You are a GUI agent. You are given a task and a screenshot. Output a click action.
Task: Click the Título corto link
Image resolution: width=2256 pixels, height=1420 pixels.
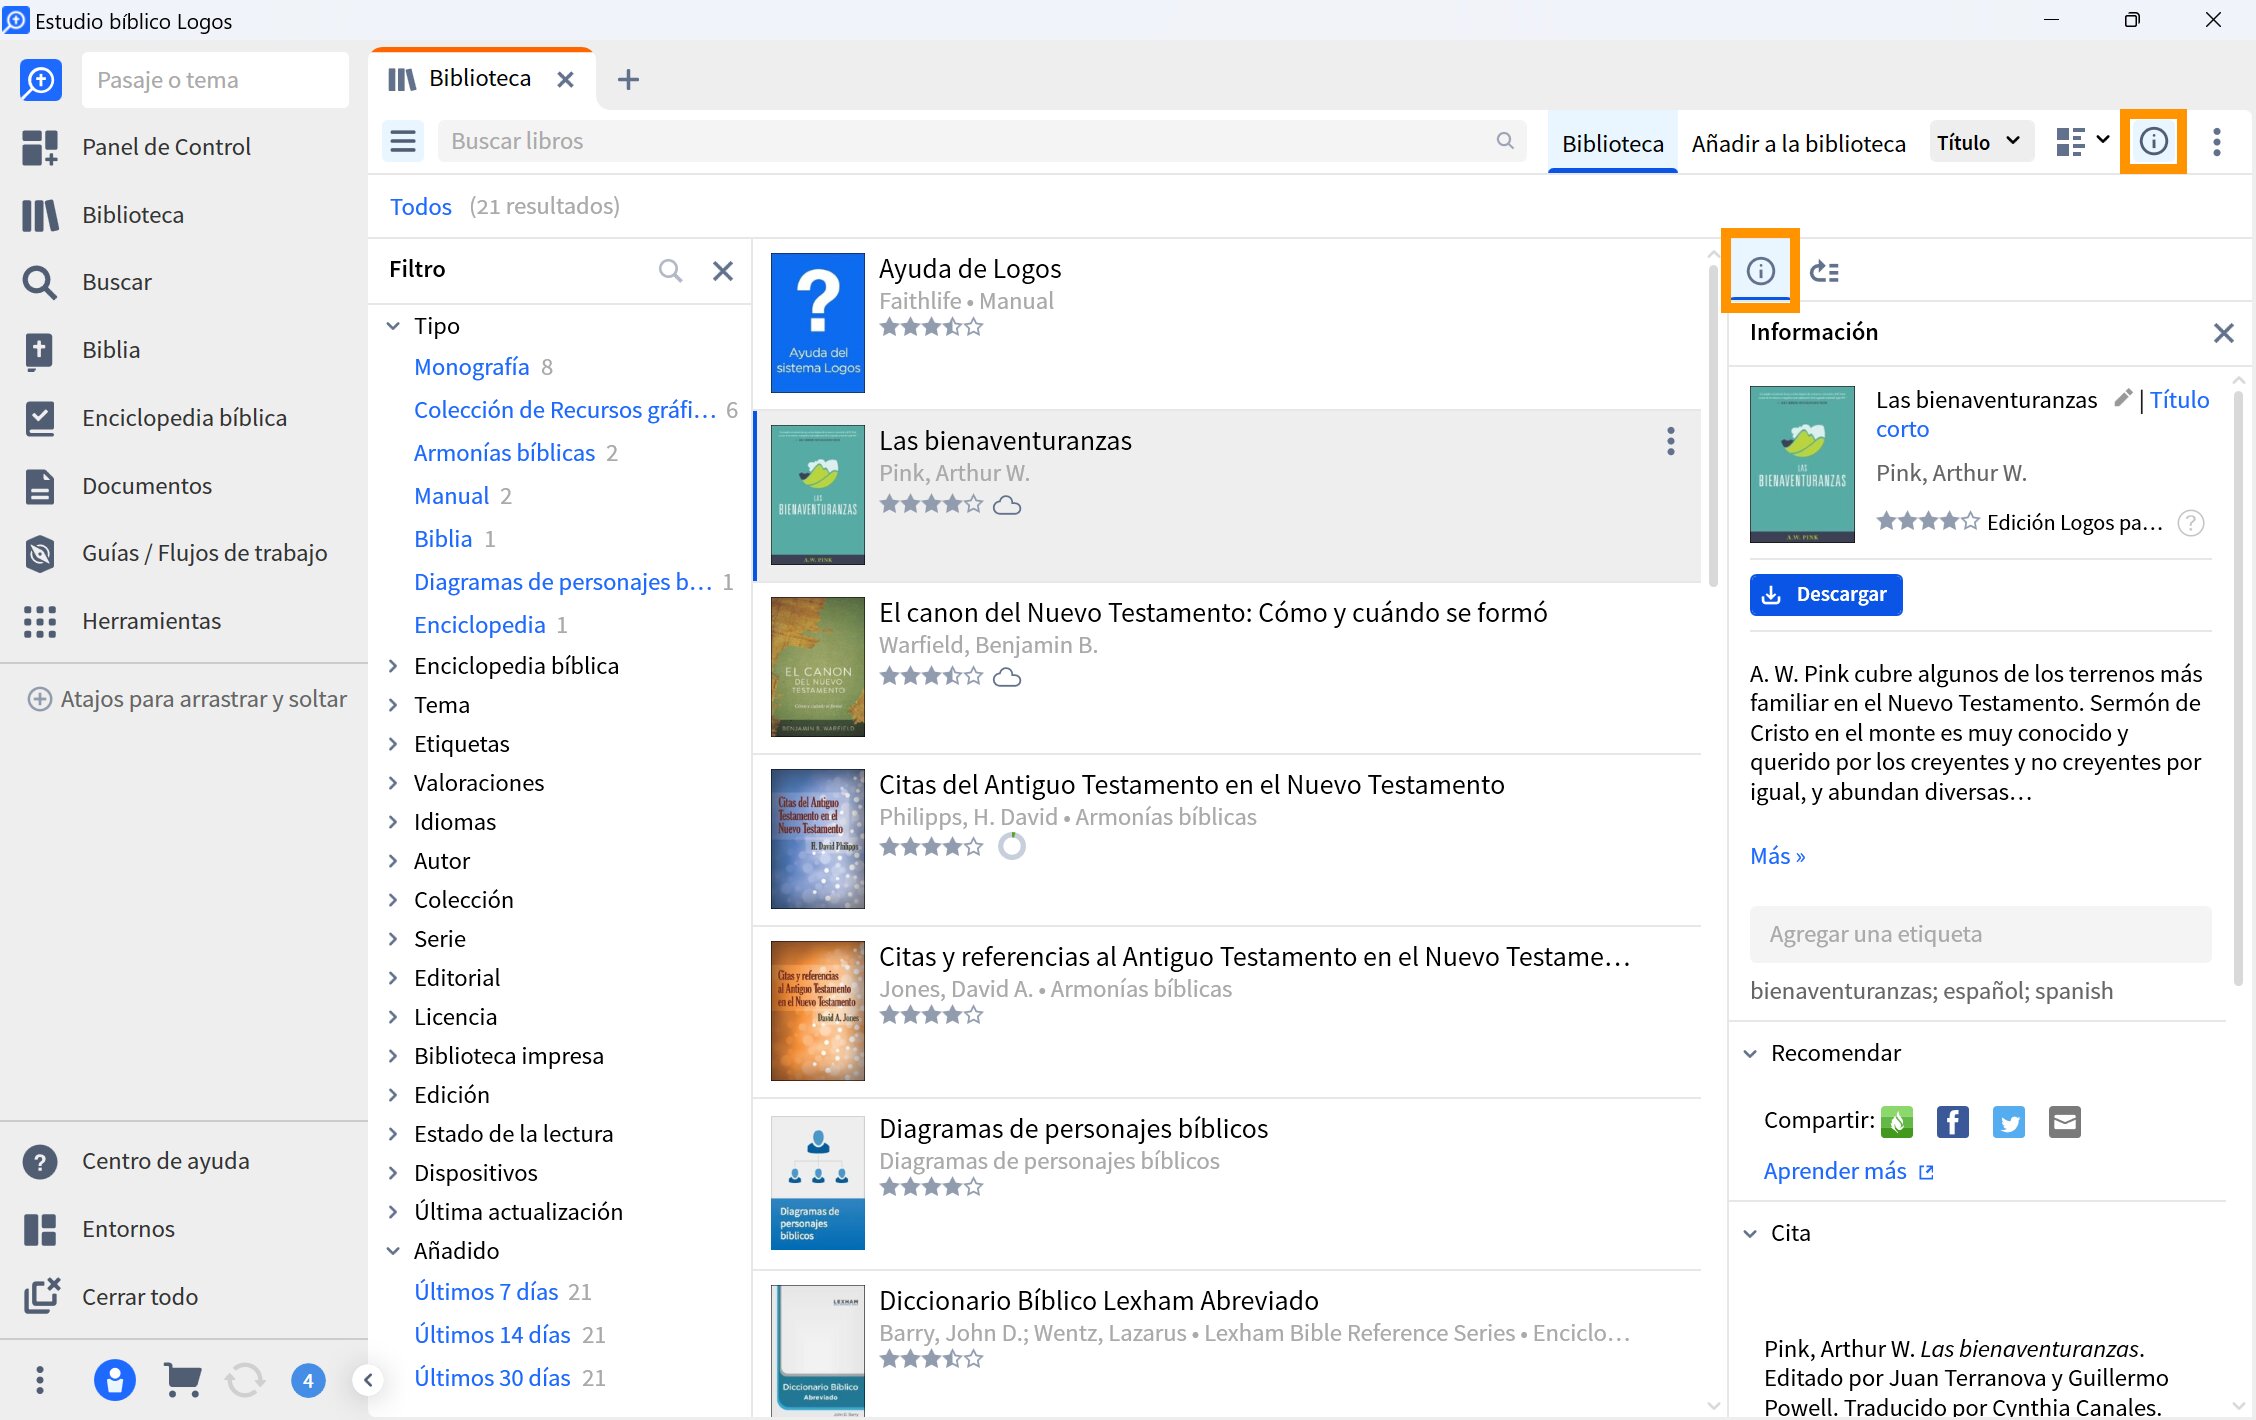[2042, 414]
